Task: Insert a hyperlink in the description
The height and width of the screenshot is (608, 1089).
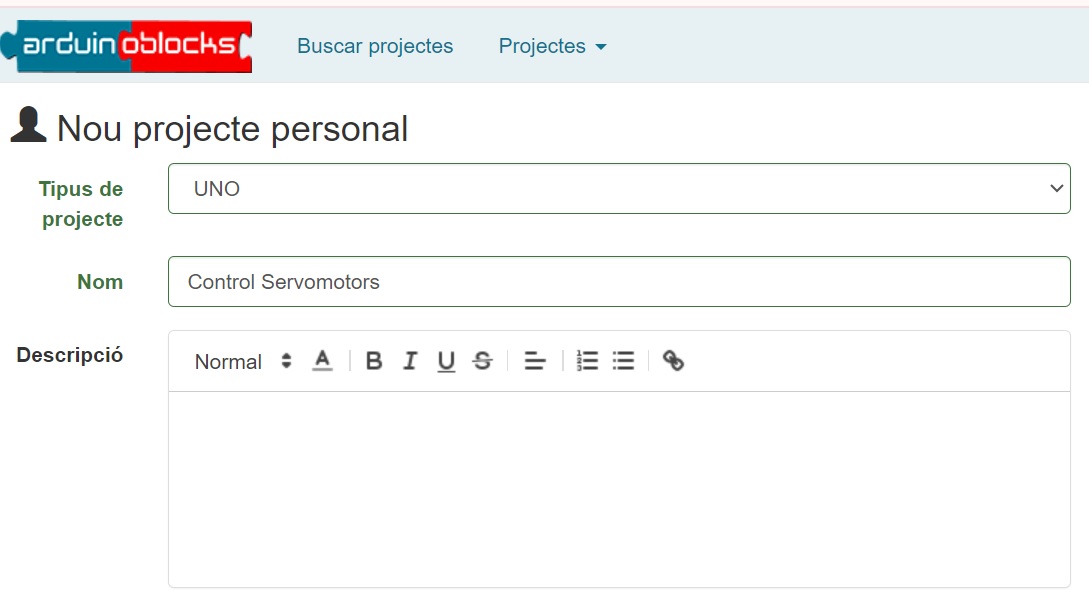Action: click(x=674, y=361)
